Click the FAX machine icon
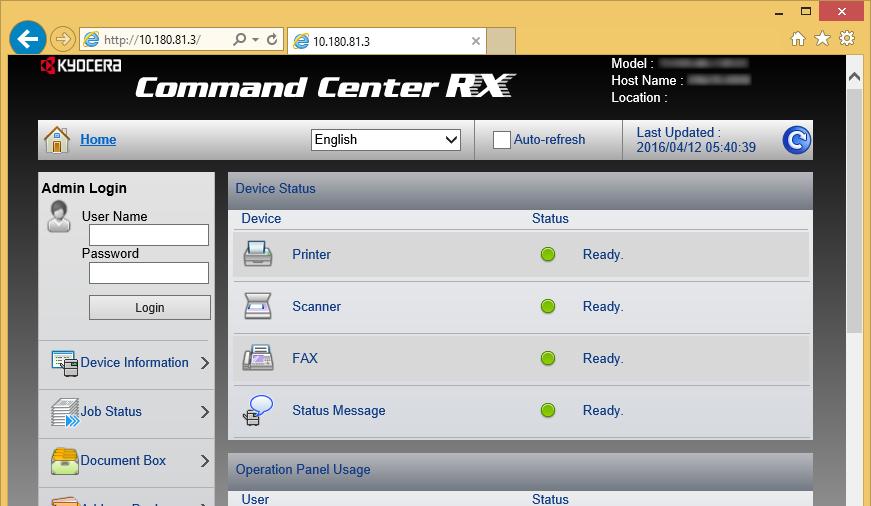 click(258, 358)
